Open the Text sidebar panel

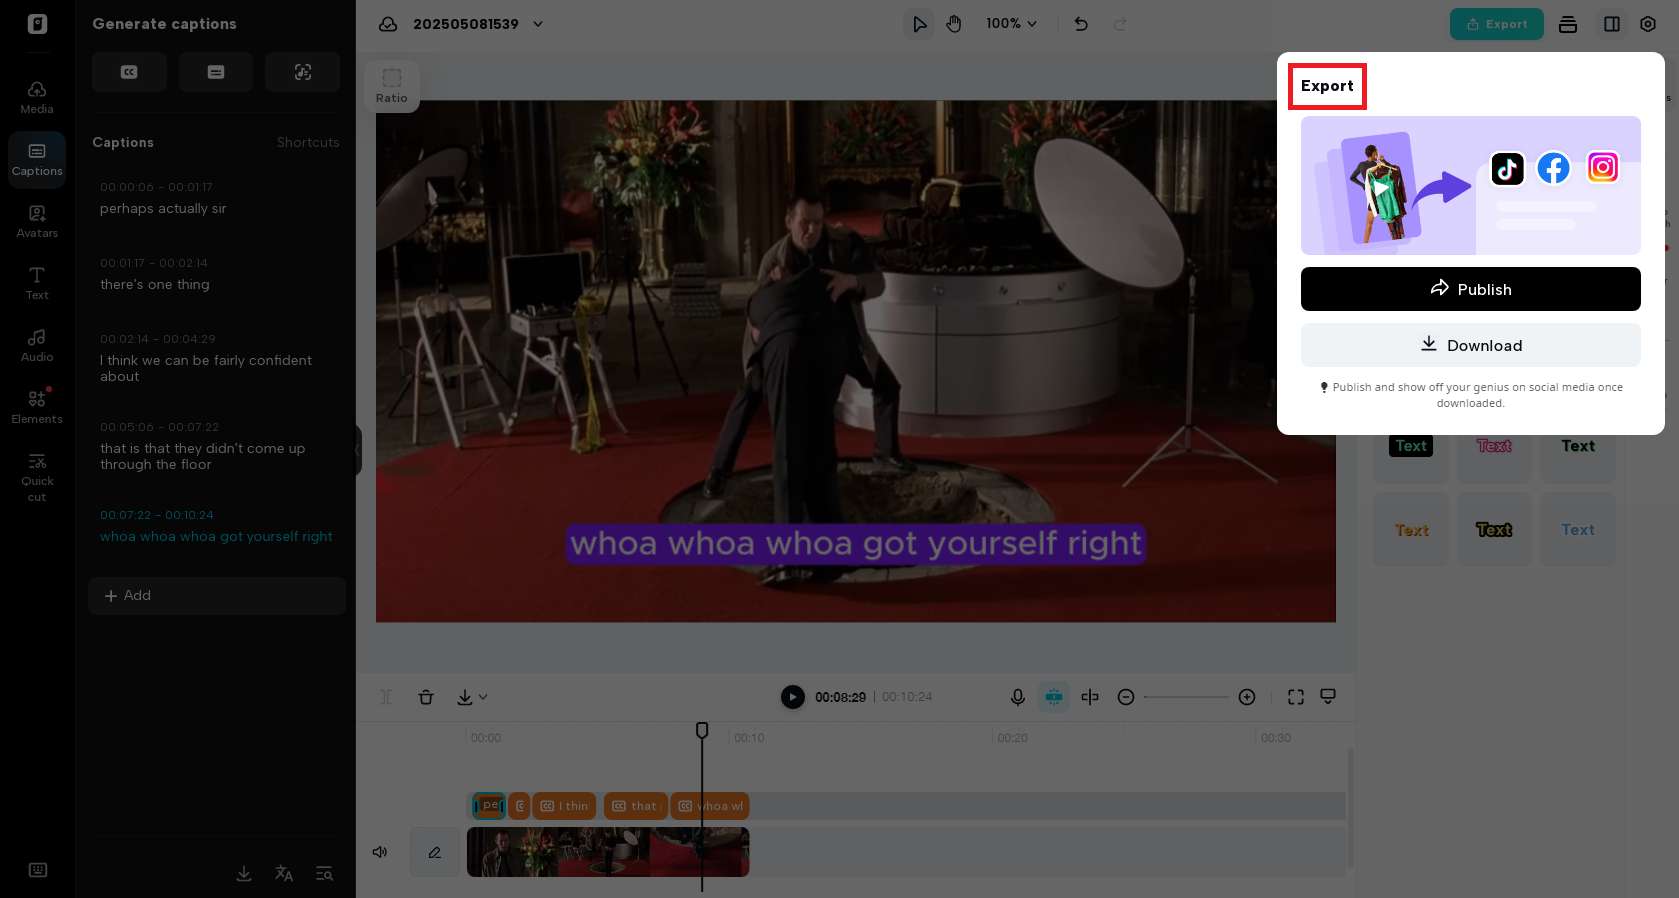point(37,284)
